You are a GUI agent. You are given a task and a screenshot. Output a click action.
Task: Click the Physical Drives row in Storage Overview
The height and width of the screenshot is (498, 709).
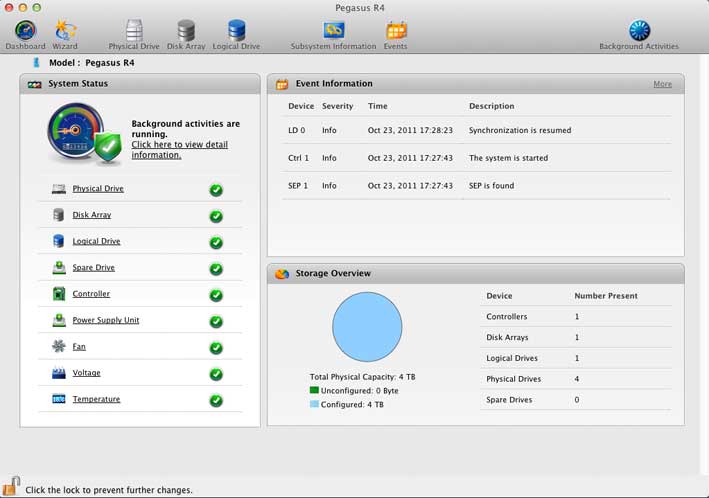point(576,379)
